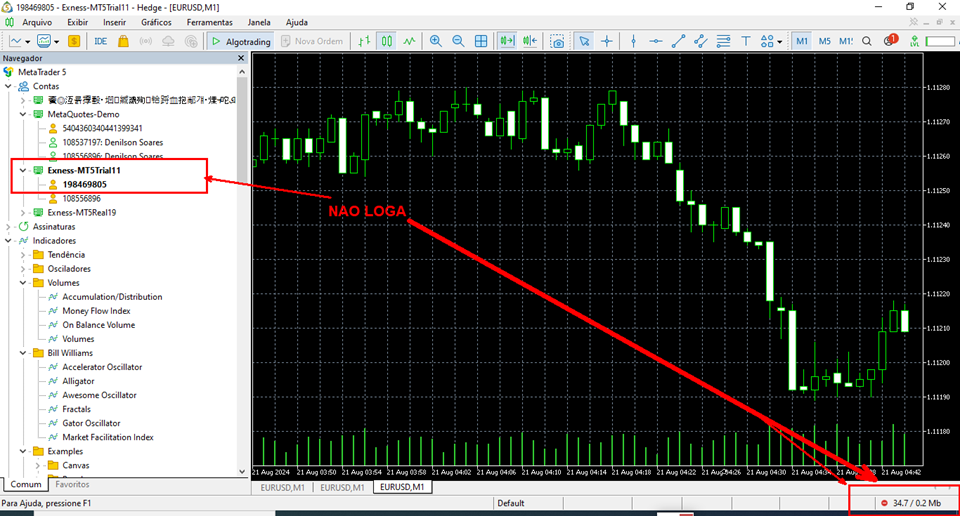The width and height of the screenshot is (960, 516).
Task: Toggle Algotrading on or off
Action: click(241, 41)
